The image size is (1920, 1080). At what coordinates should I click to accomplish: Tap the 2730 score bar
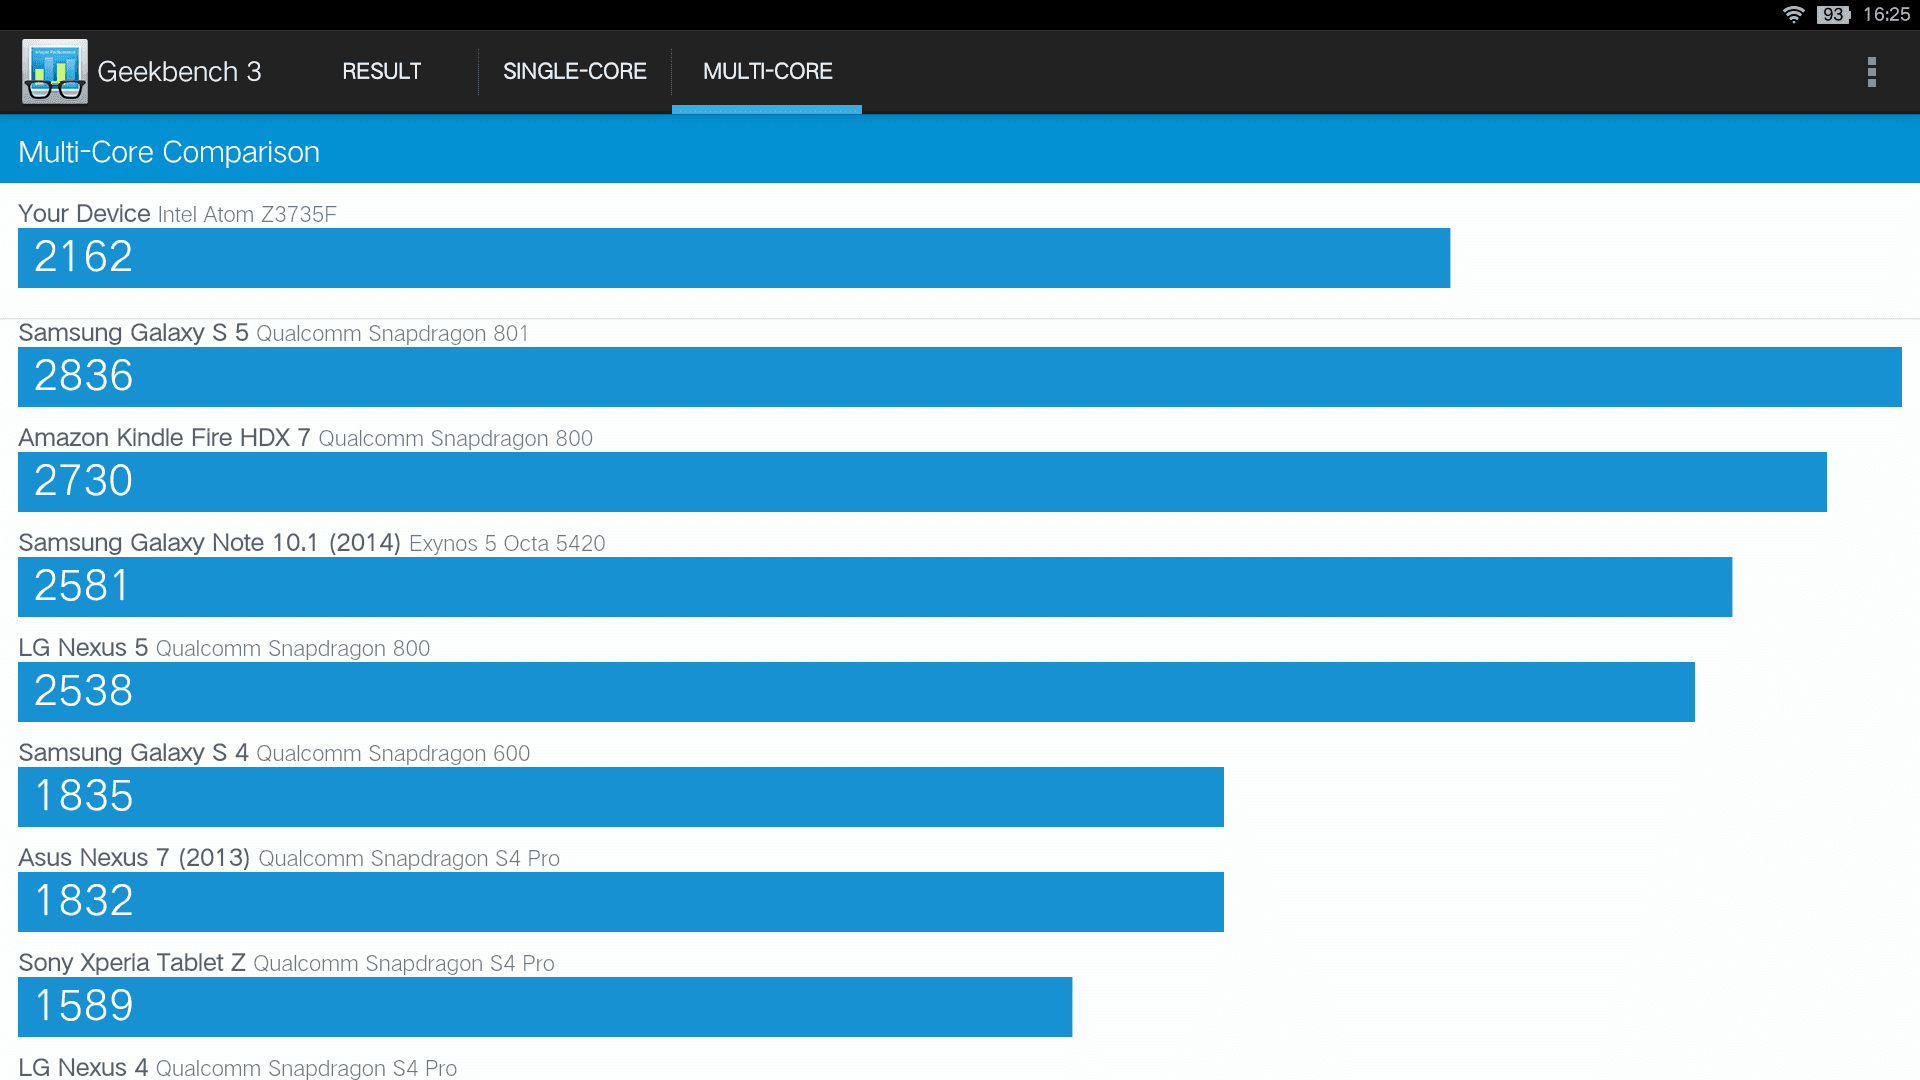point(922,482)
